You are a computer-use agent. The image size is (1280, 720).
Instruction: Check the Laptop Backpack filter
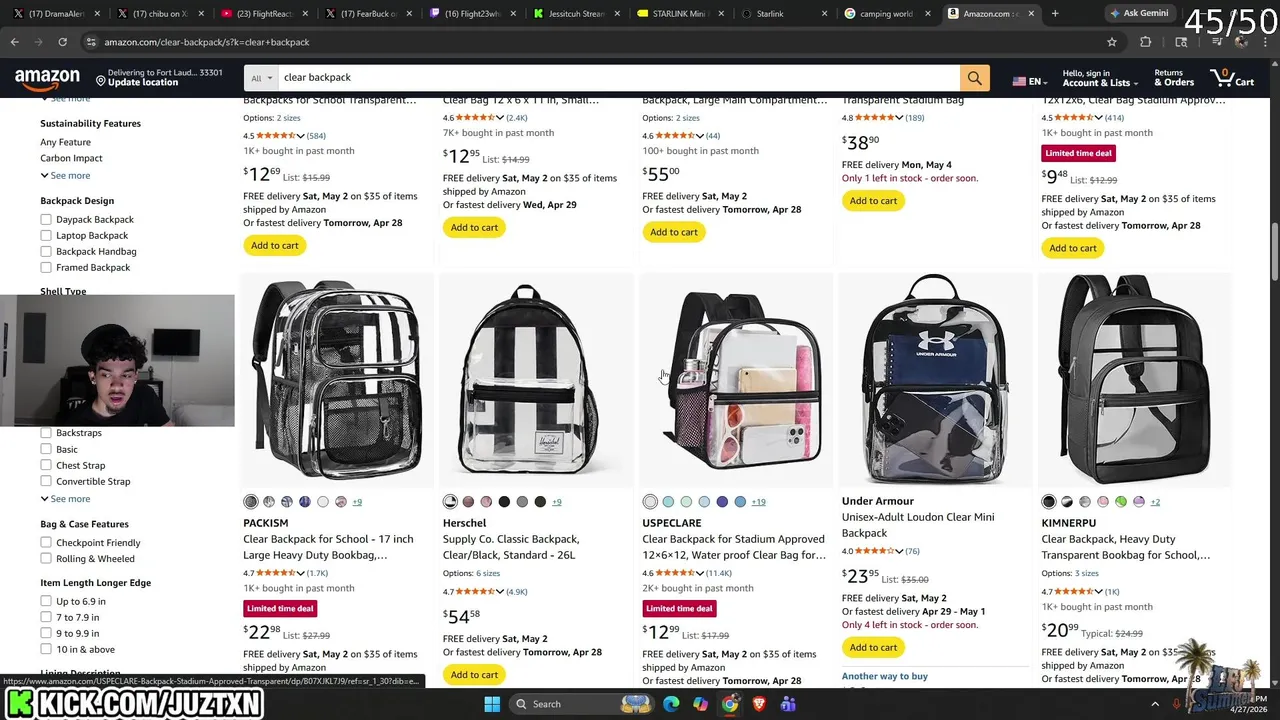(x=46, y=235)
